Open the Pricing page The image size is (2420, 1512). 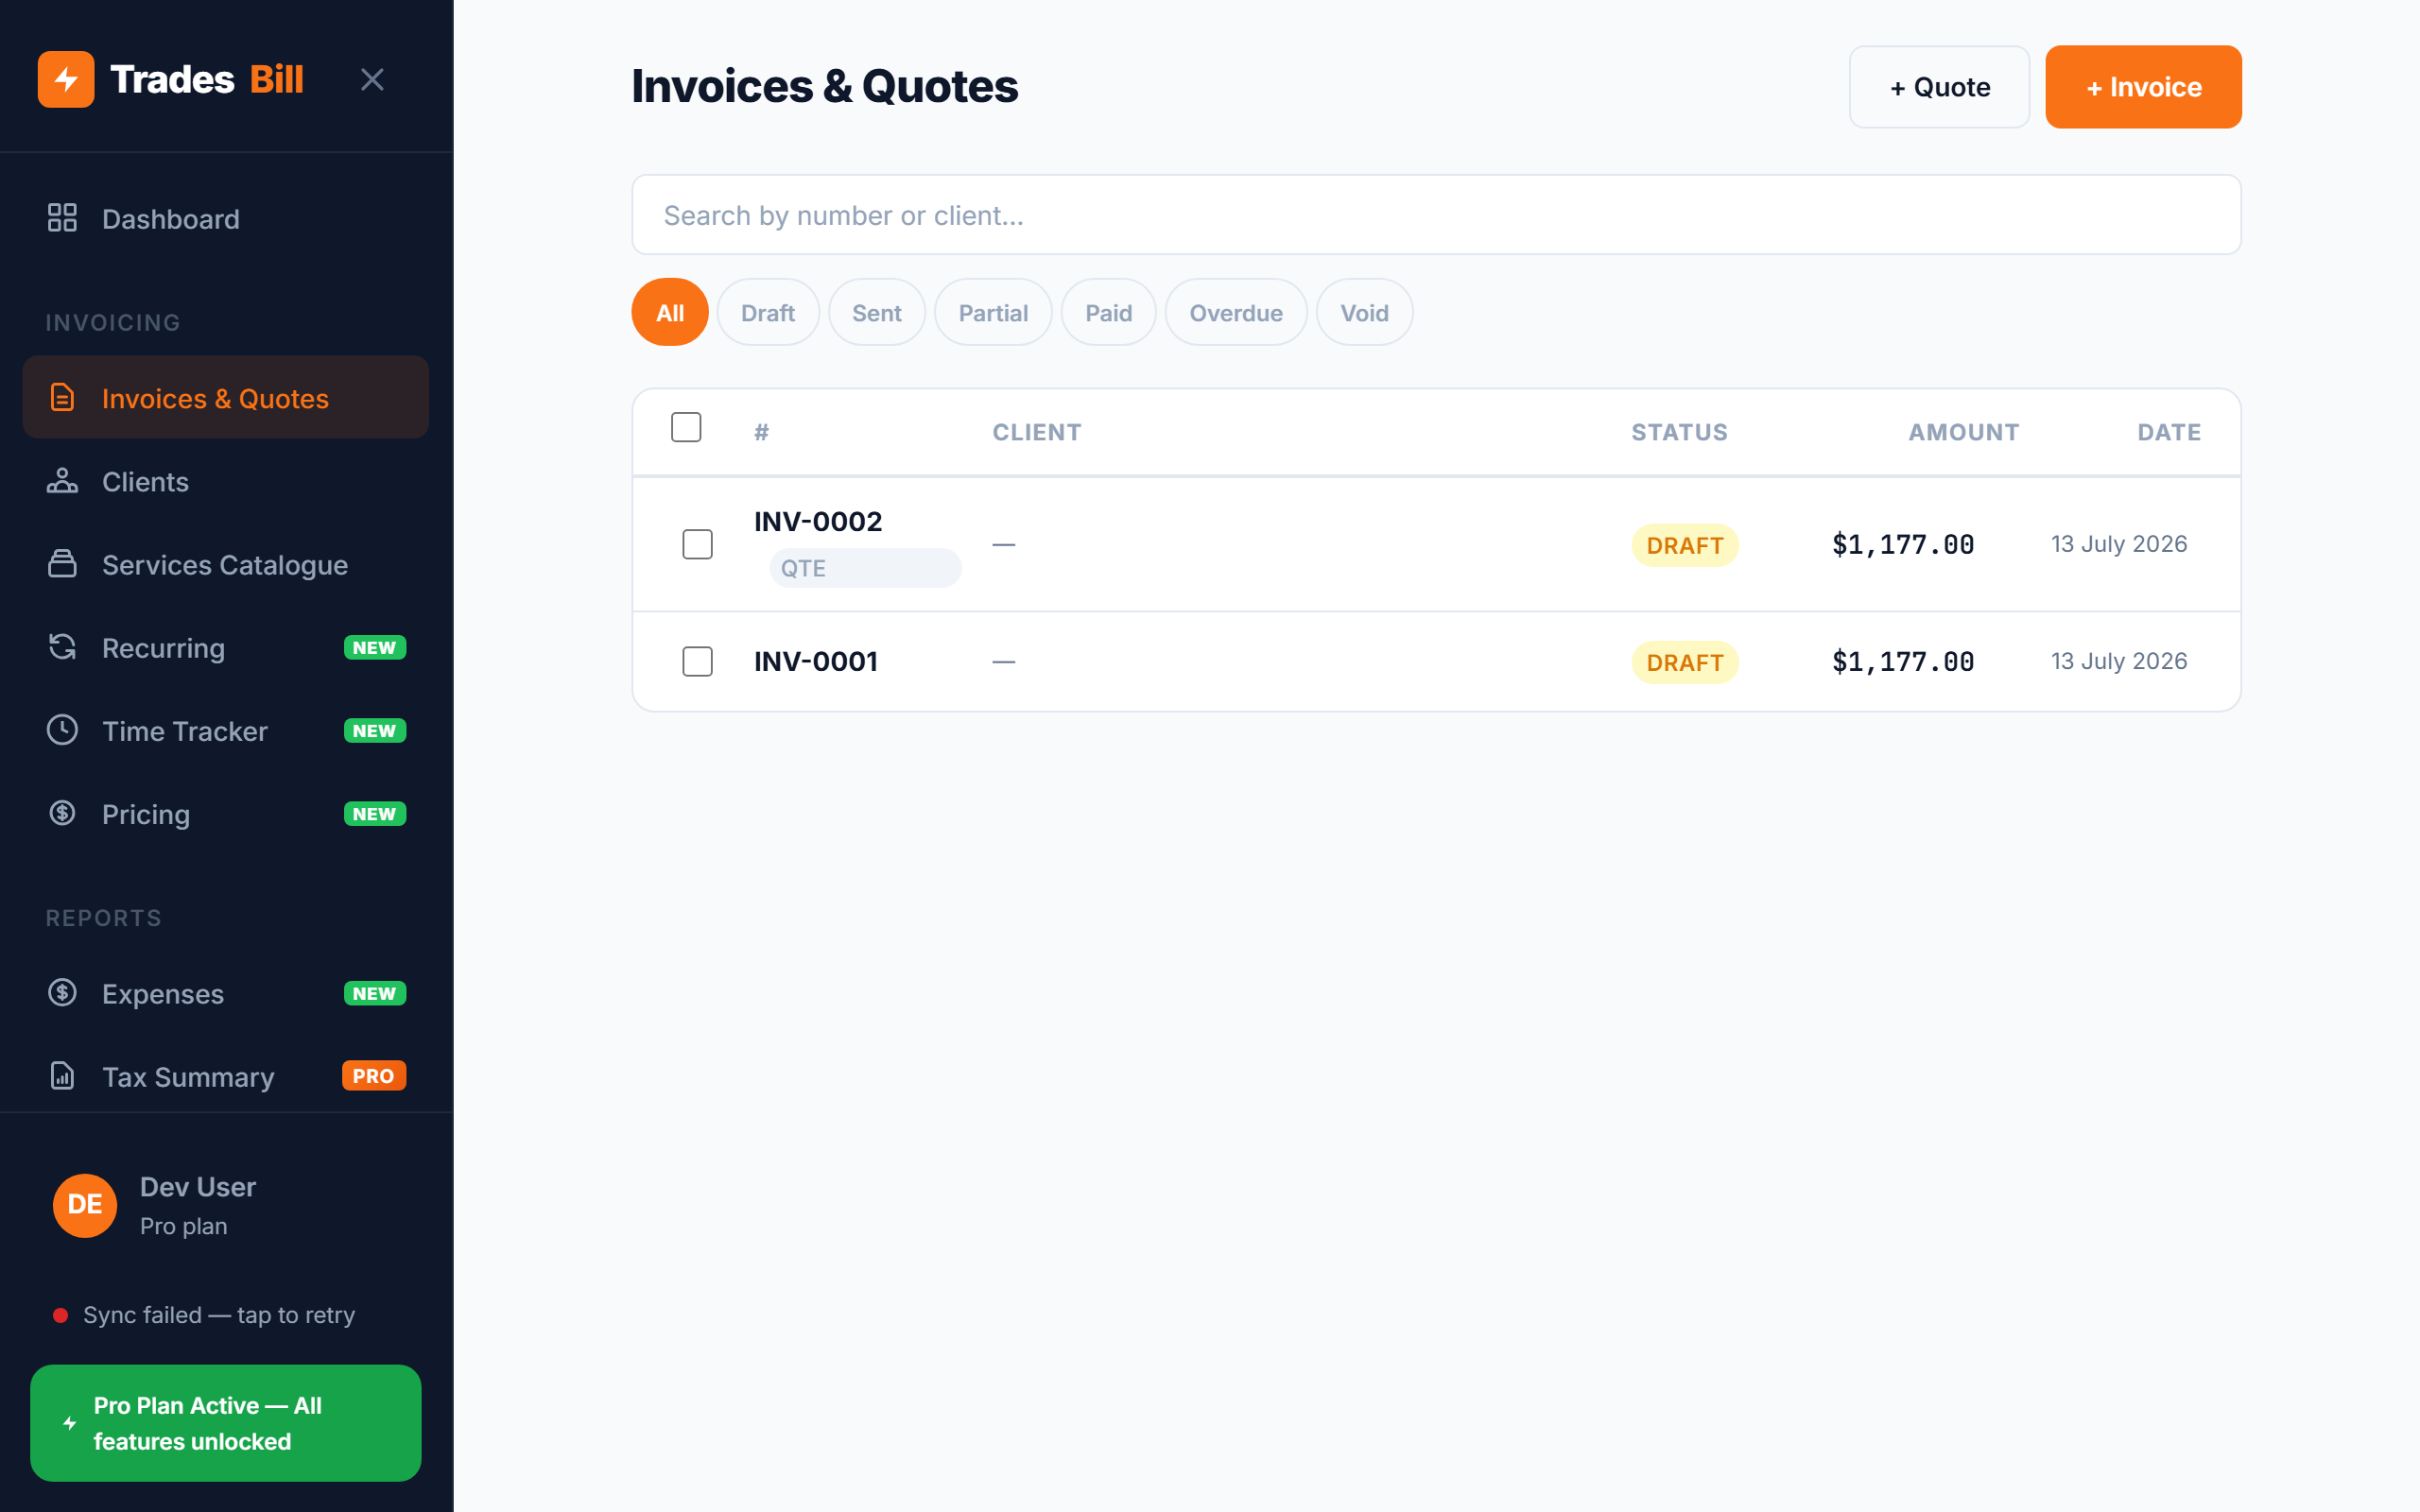coord(226,814)
